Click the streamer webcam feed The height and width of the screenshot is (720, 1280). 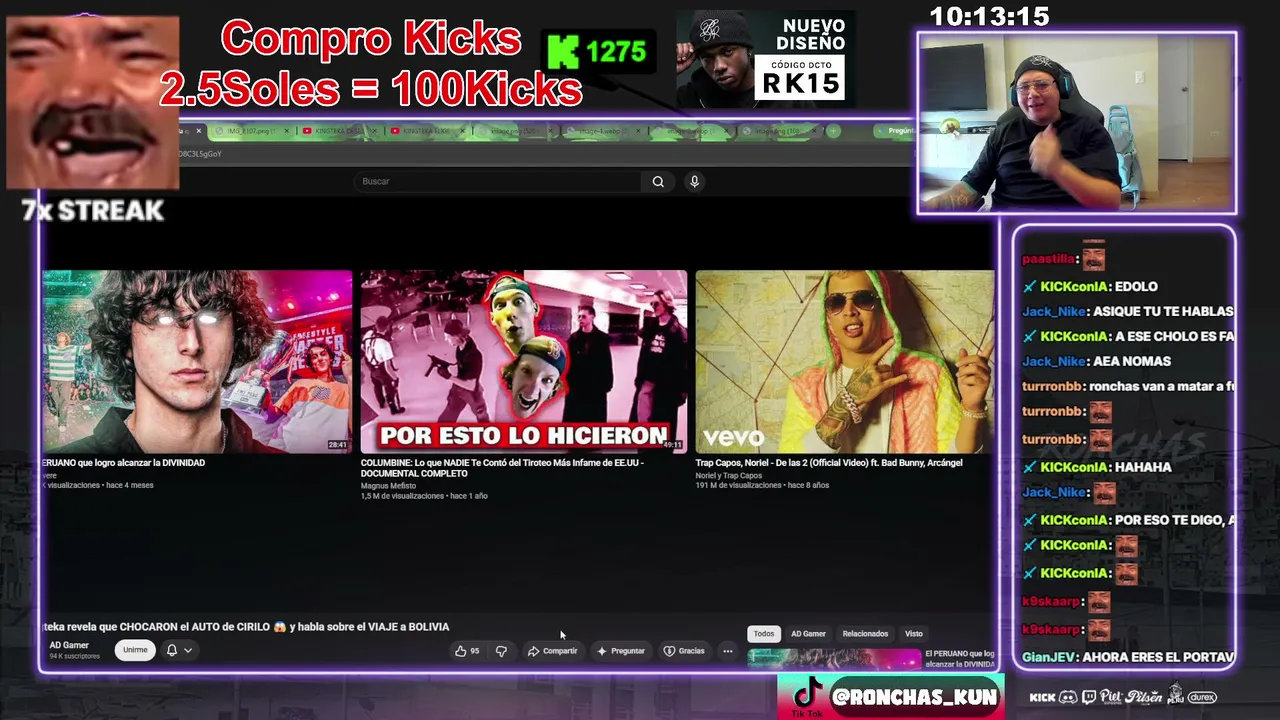click(1077, 123)
